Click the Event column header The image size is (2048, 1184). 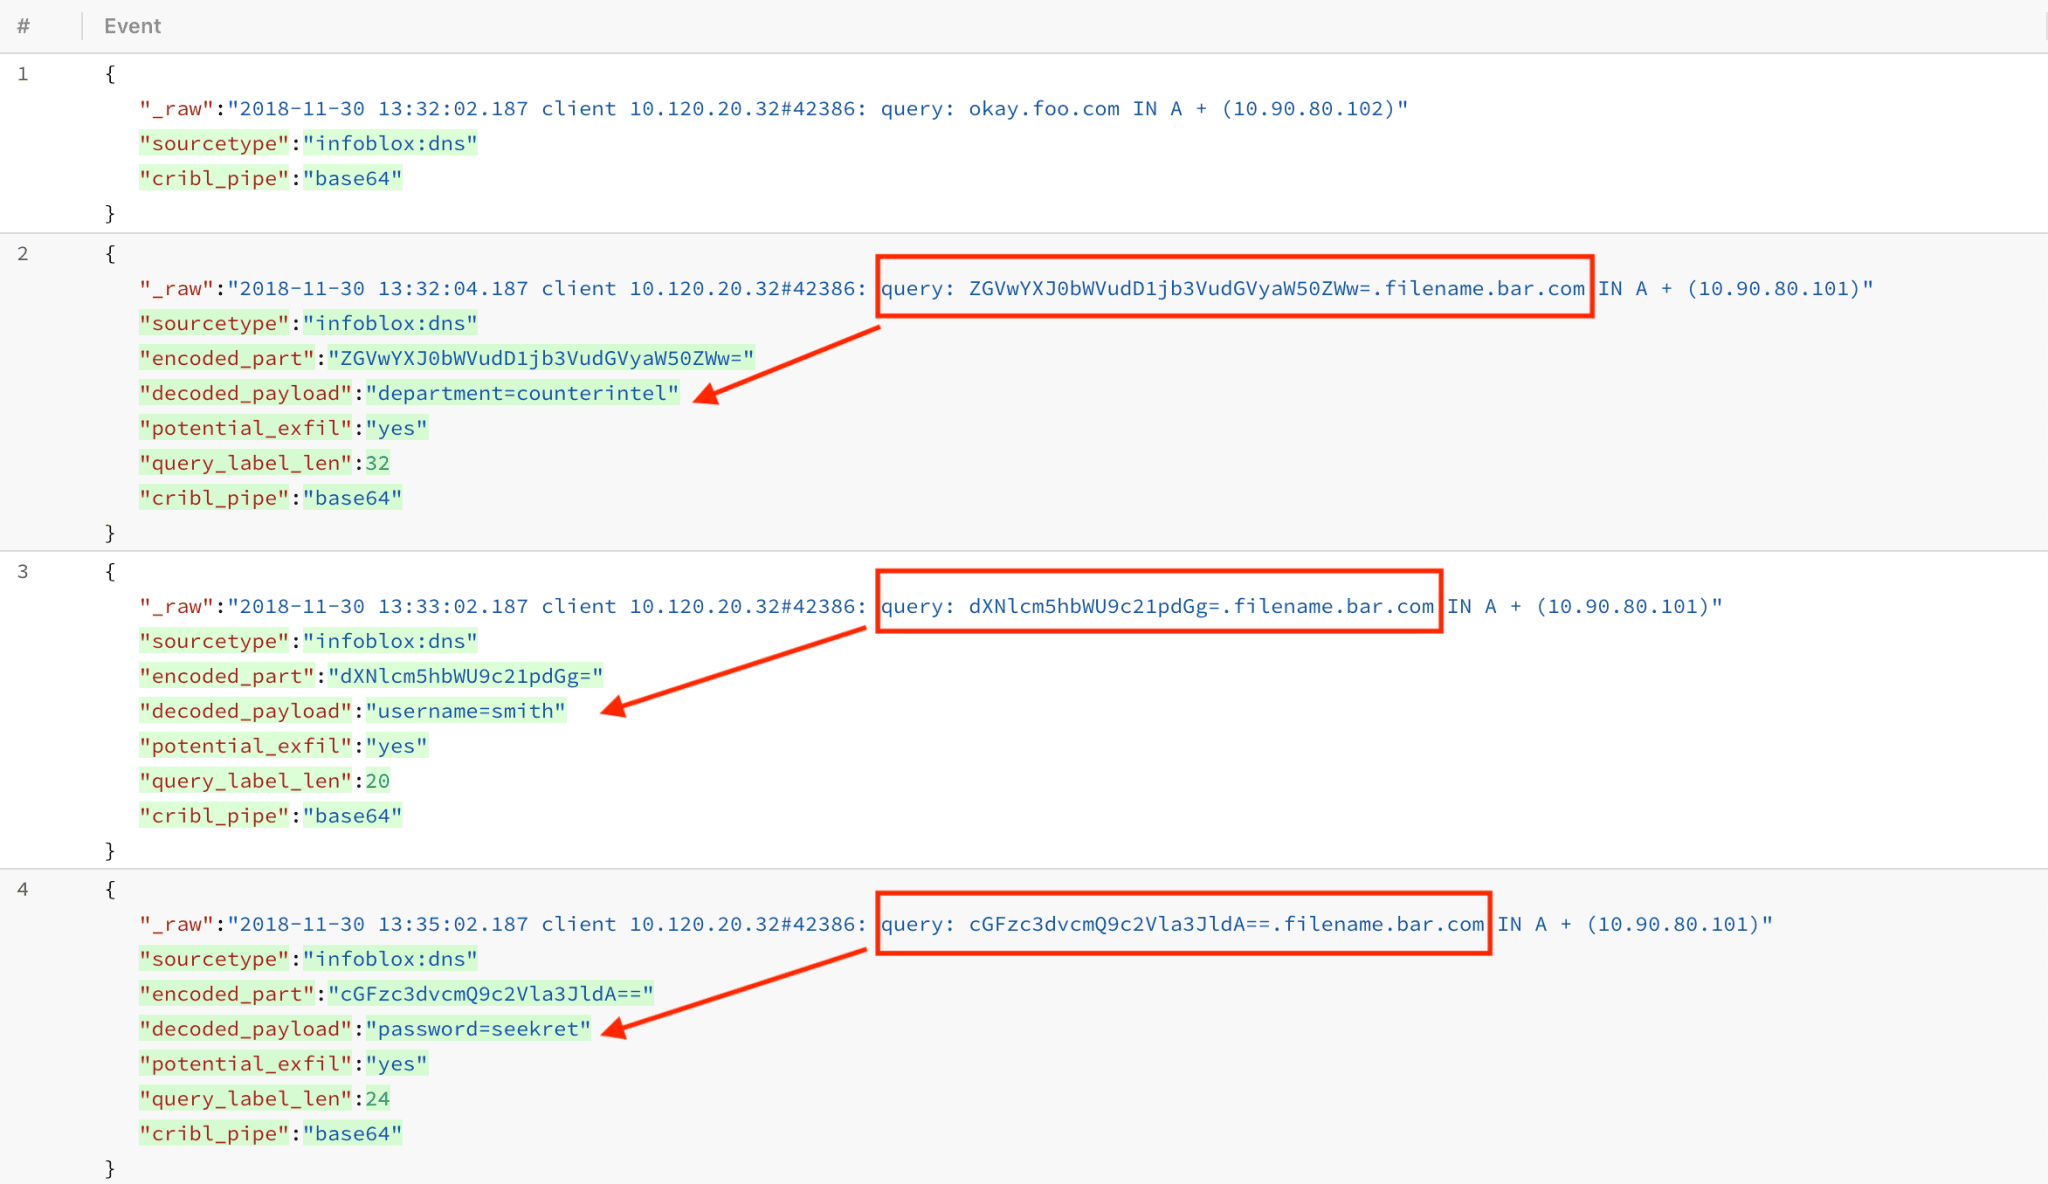point(131,26)
